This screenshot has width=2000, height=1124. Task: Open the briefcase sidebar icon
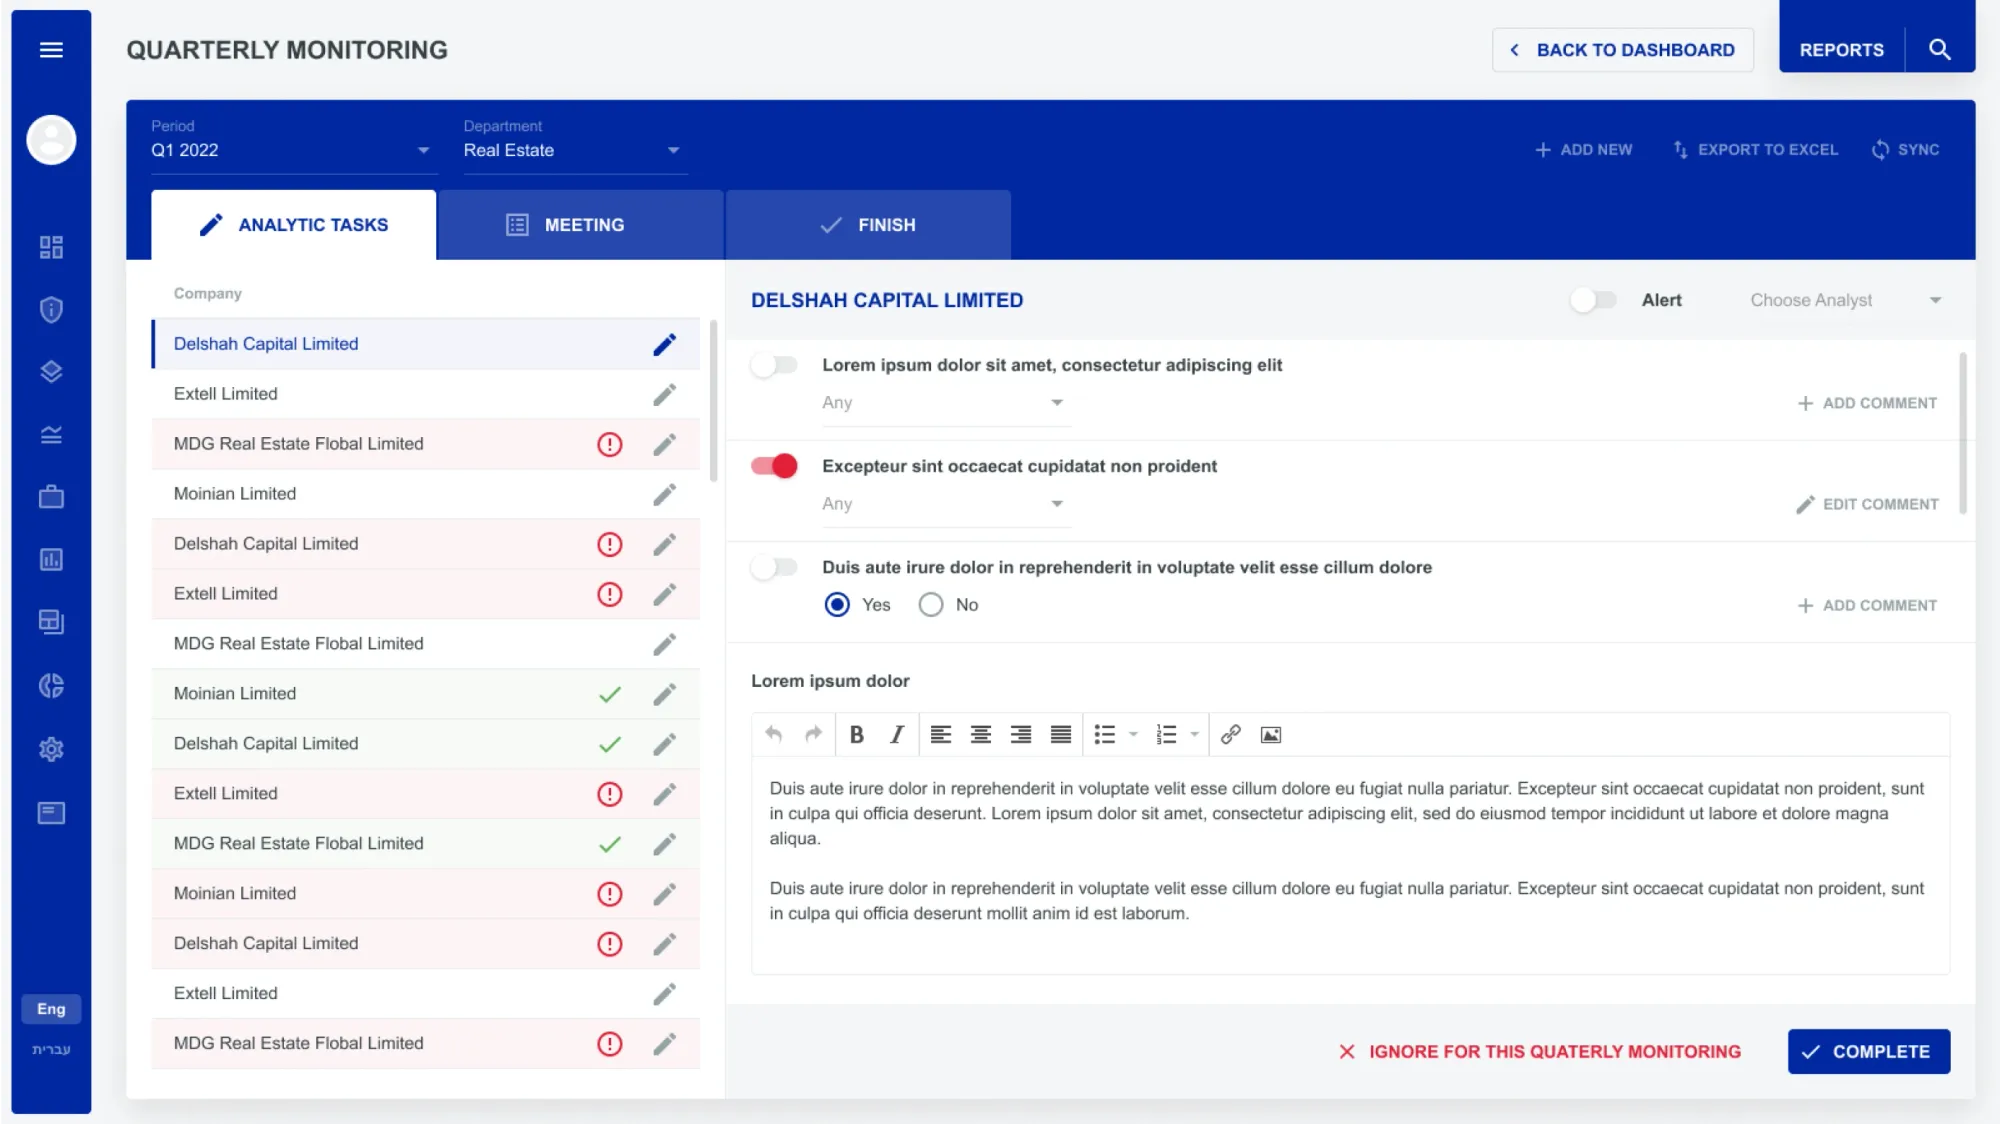point(51,497)
